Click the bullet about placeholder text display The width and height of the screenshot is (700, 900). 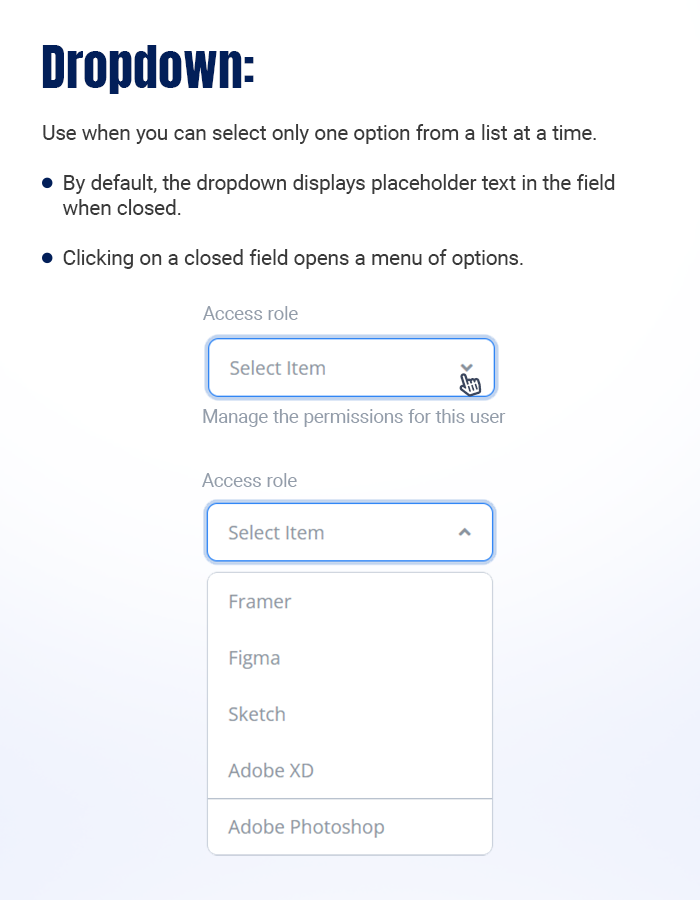tap(339, 195)
